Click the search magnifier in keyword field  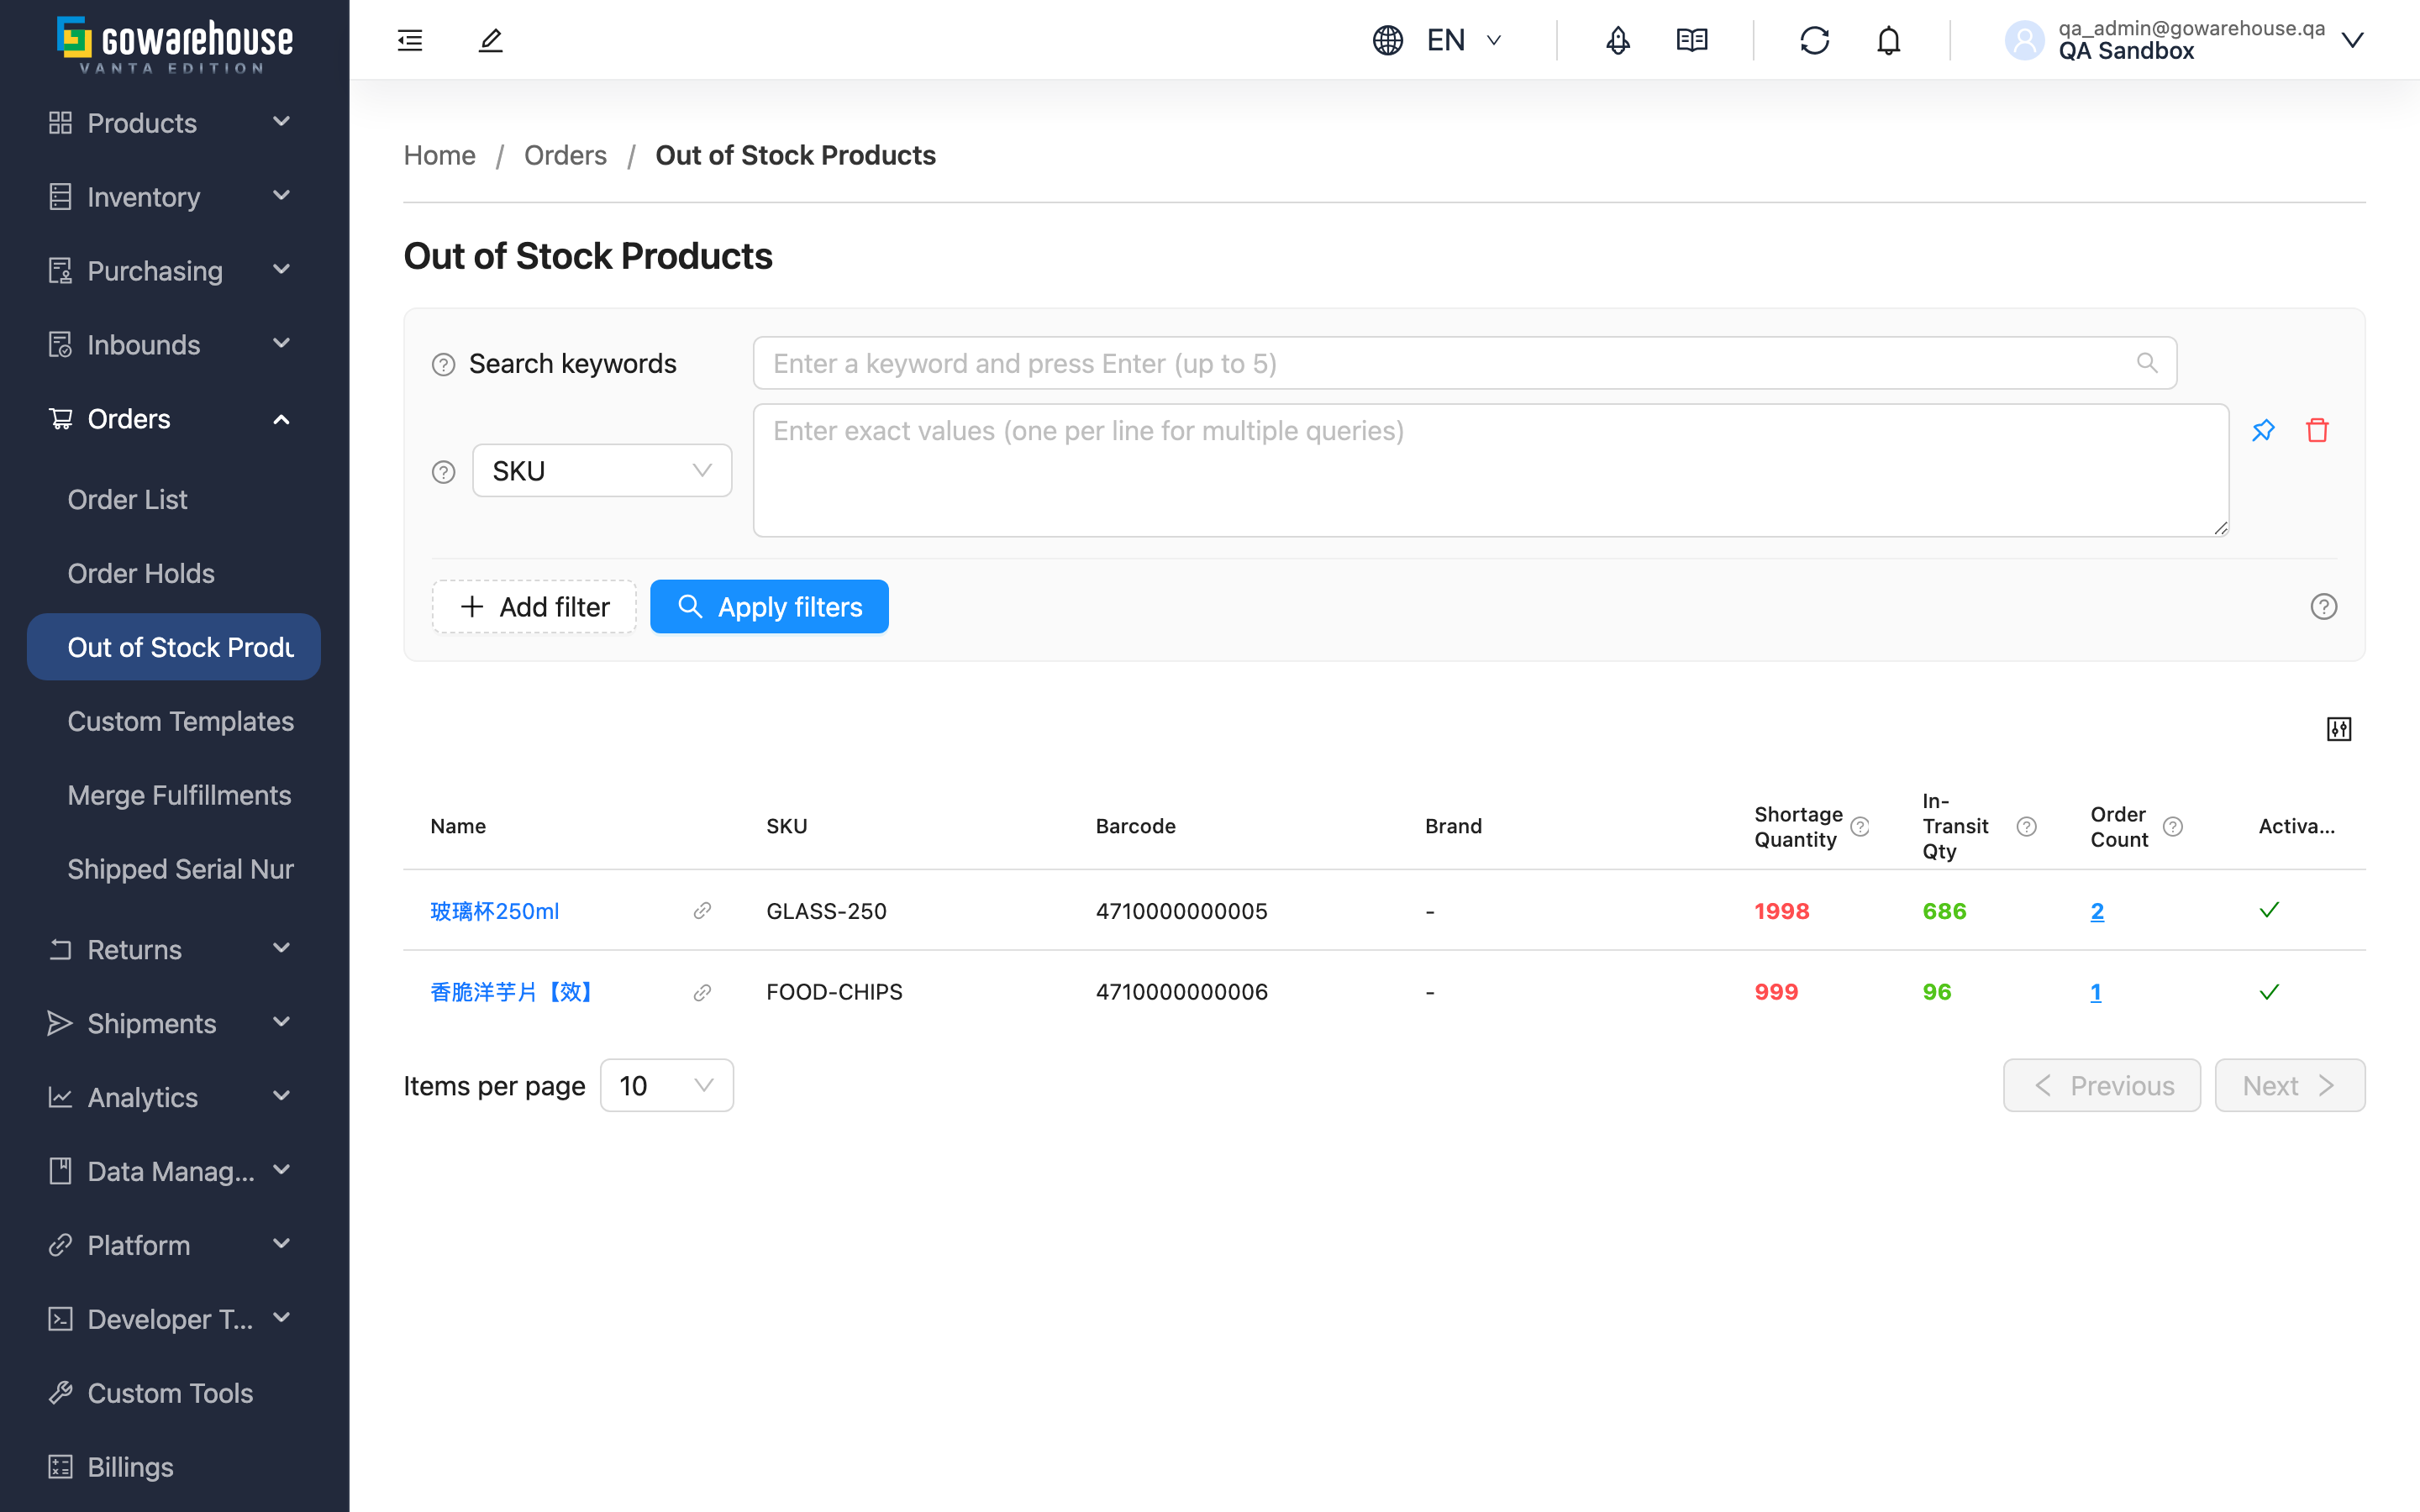[2147, 363]
